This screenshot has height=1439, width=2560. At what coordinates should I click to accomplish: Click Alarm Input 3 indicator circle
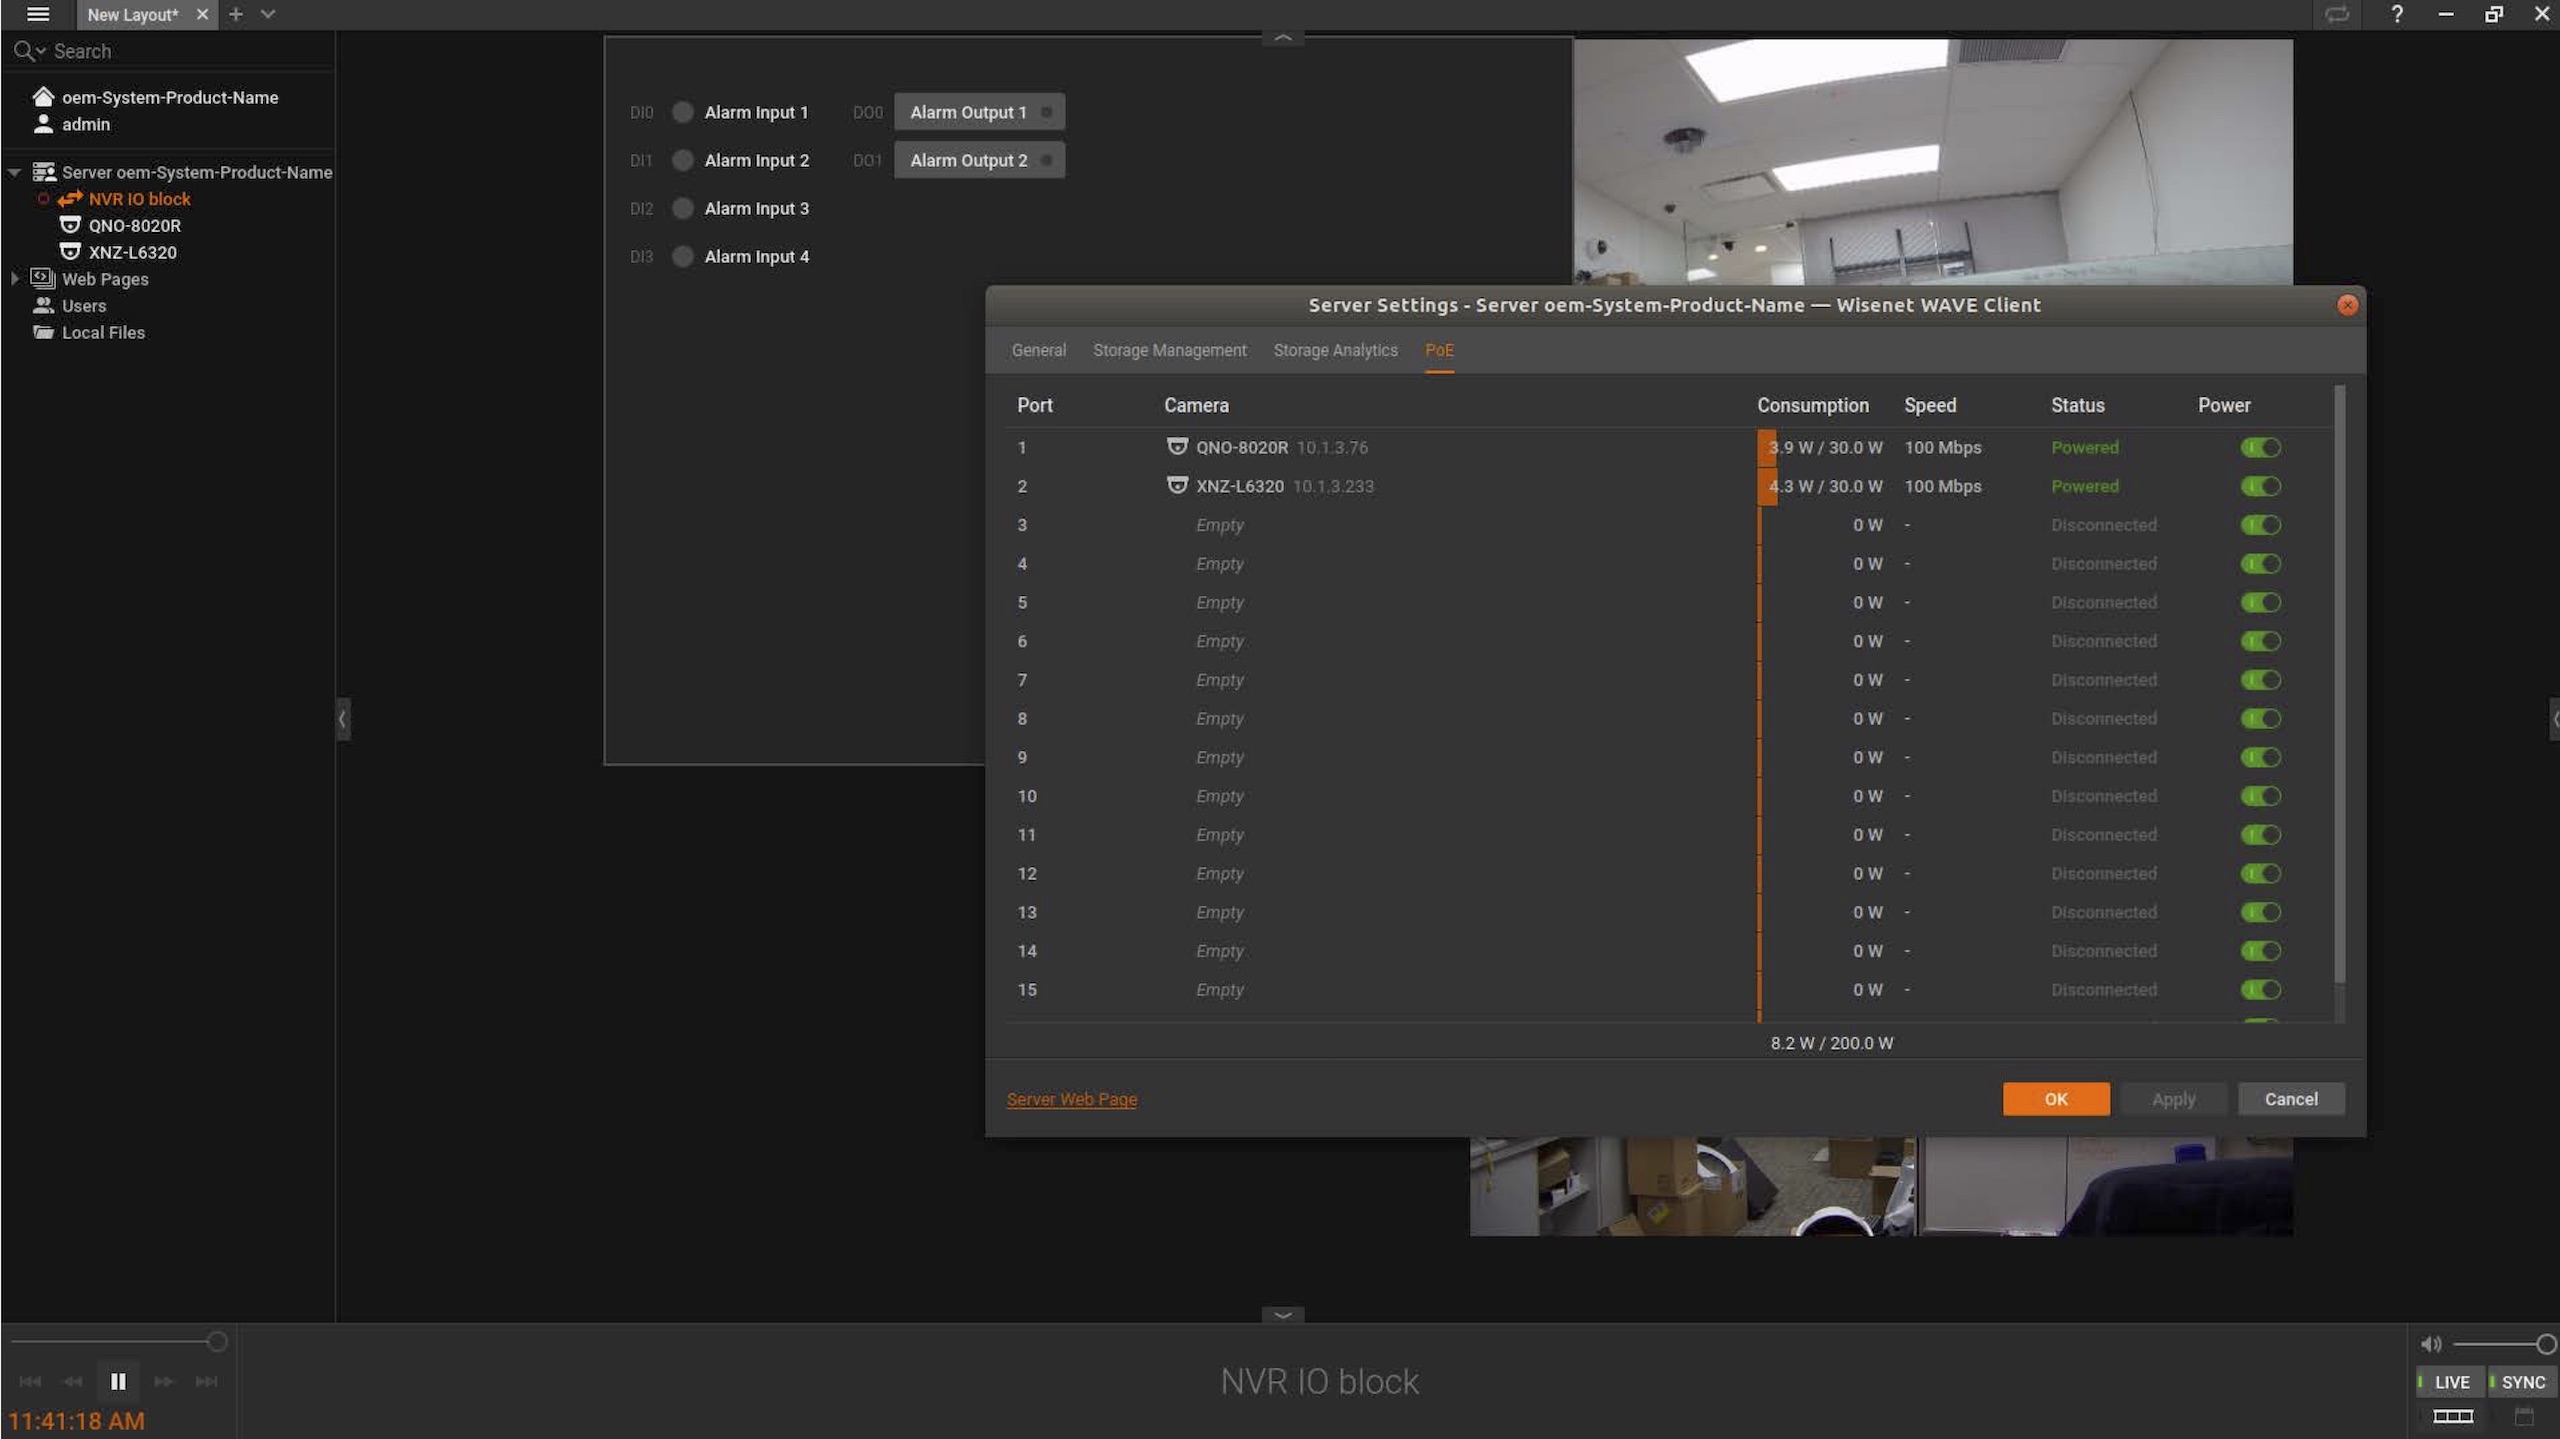(683, 208)
